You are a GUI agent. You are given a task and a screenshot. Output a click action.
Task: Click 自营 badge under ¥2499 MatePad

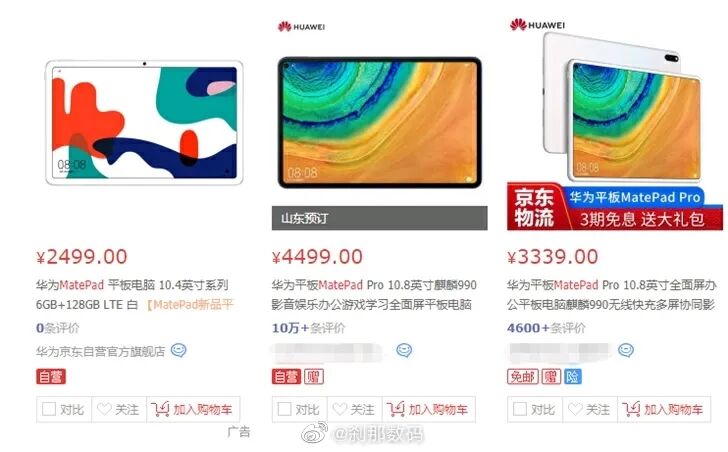click(x=51, y=376)
